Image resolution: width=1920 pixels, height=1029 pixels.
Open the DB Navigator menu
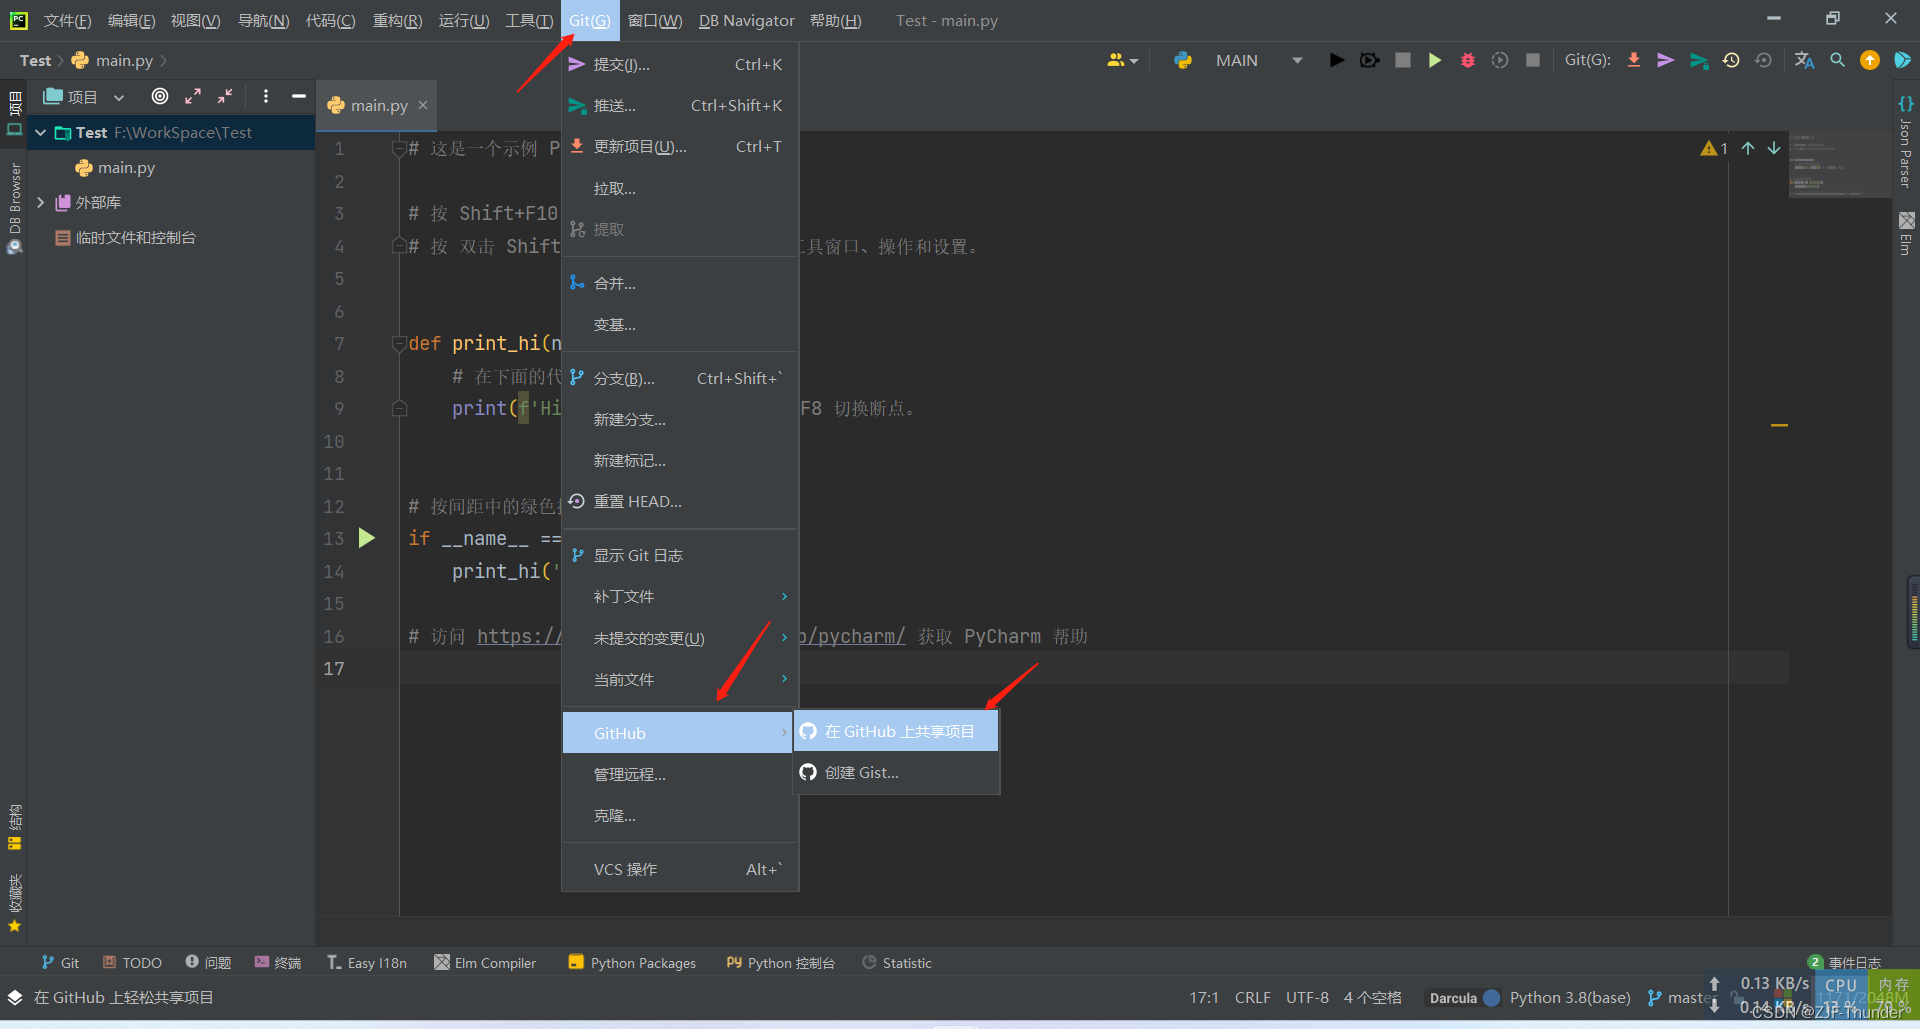click(x=746, y=20)
